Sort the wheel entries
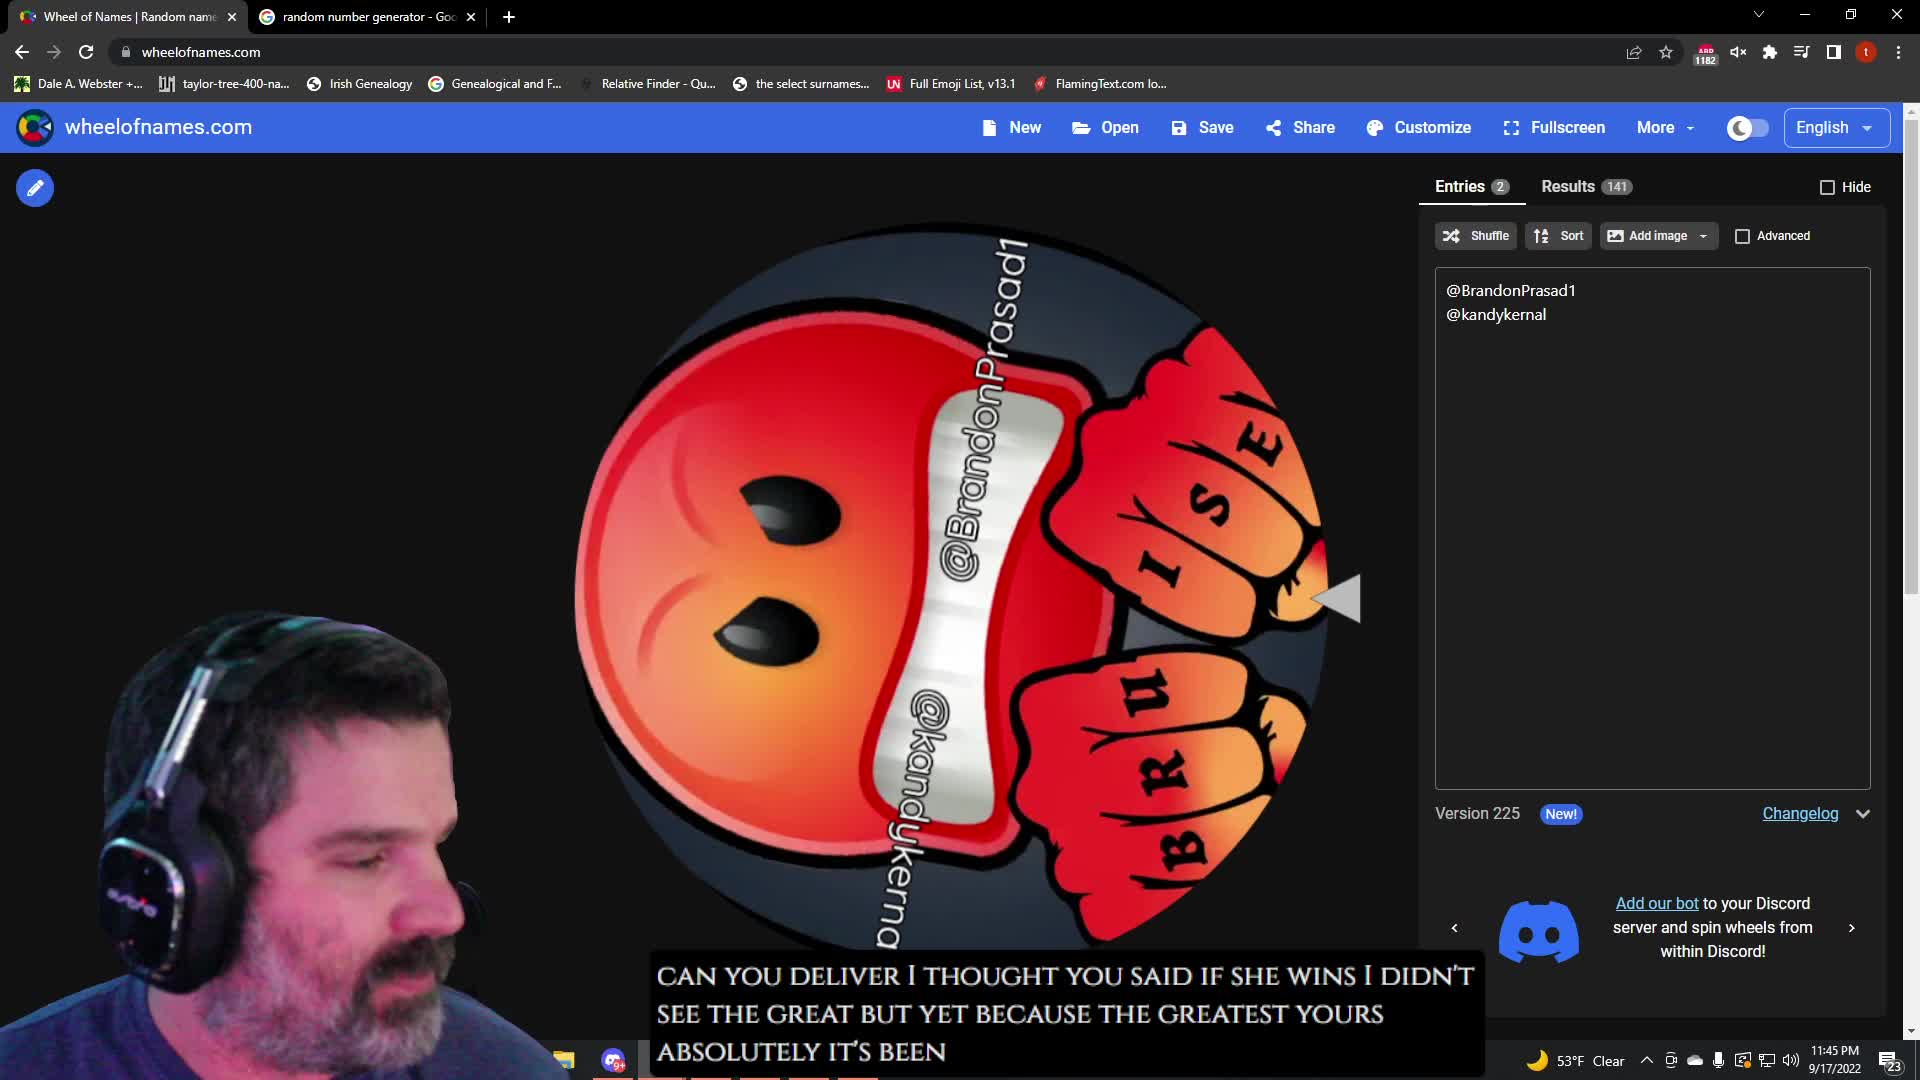 1558,236
